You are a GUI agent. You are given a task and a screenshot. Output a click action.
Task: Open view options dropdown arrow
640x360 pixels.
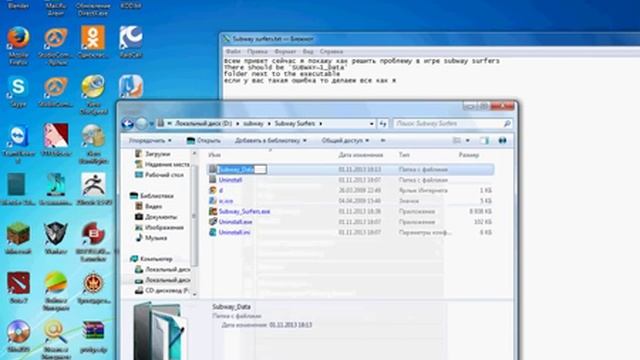pyautogui.click(x=468, y=140)
